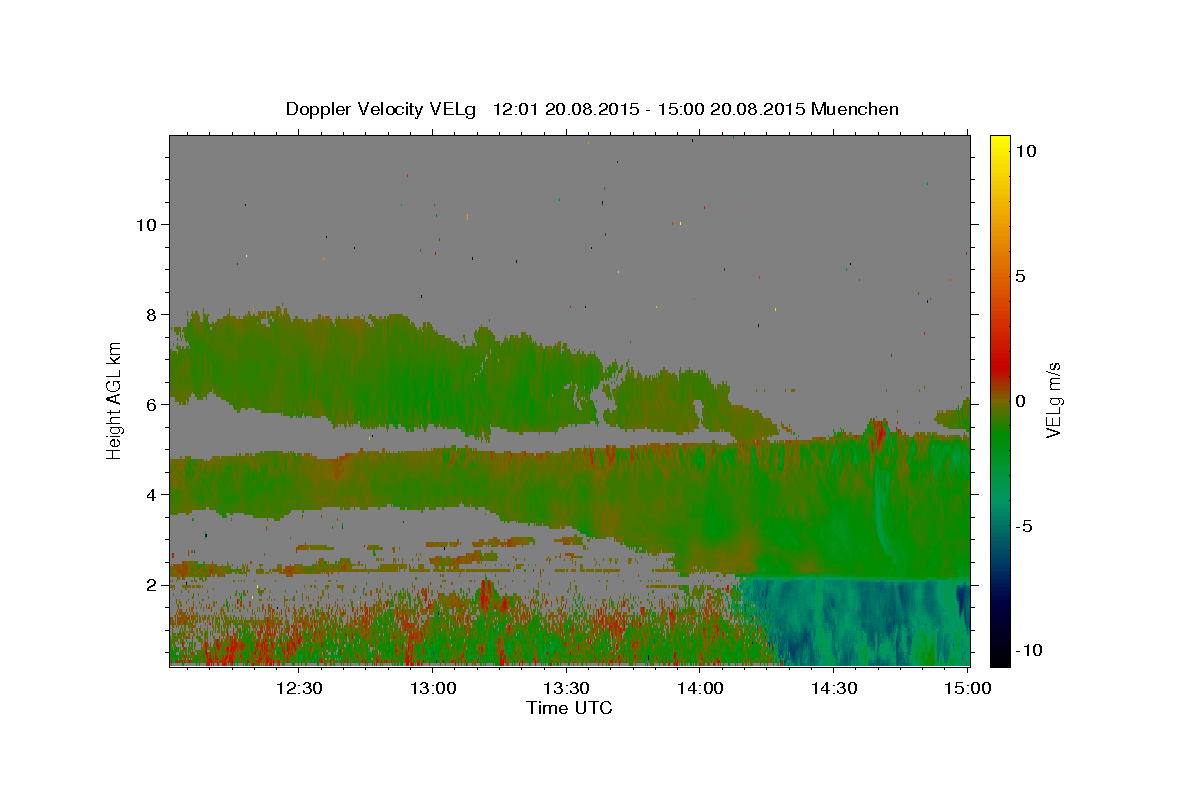
Task: Click the height axis label 8
Action: click(x=152, y=314)
